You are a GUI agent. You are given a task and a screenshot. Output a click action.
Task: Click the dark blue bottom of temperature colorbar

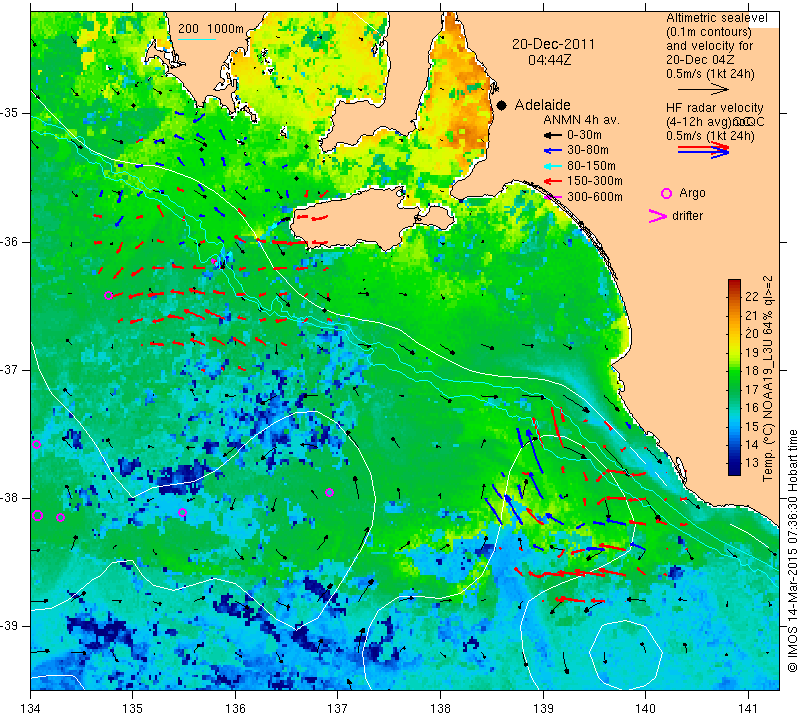734,470
